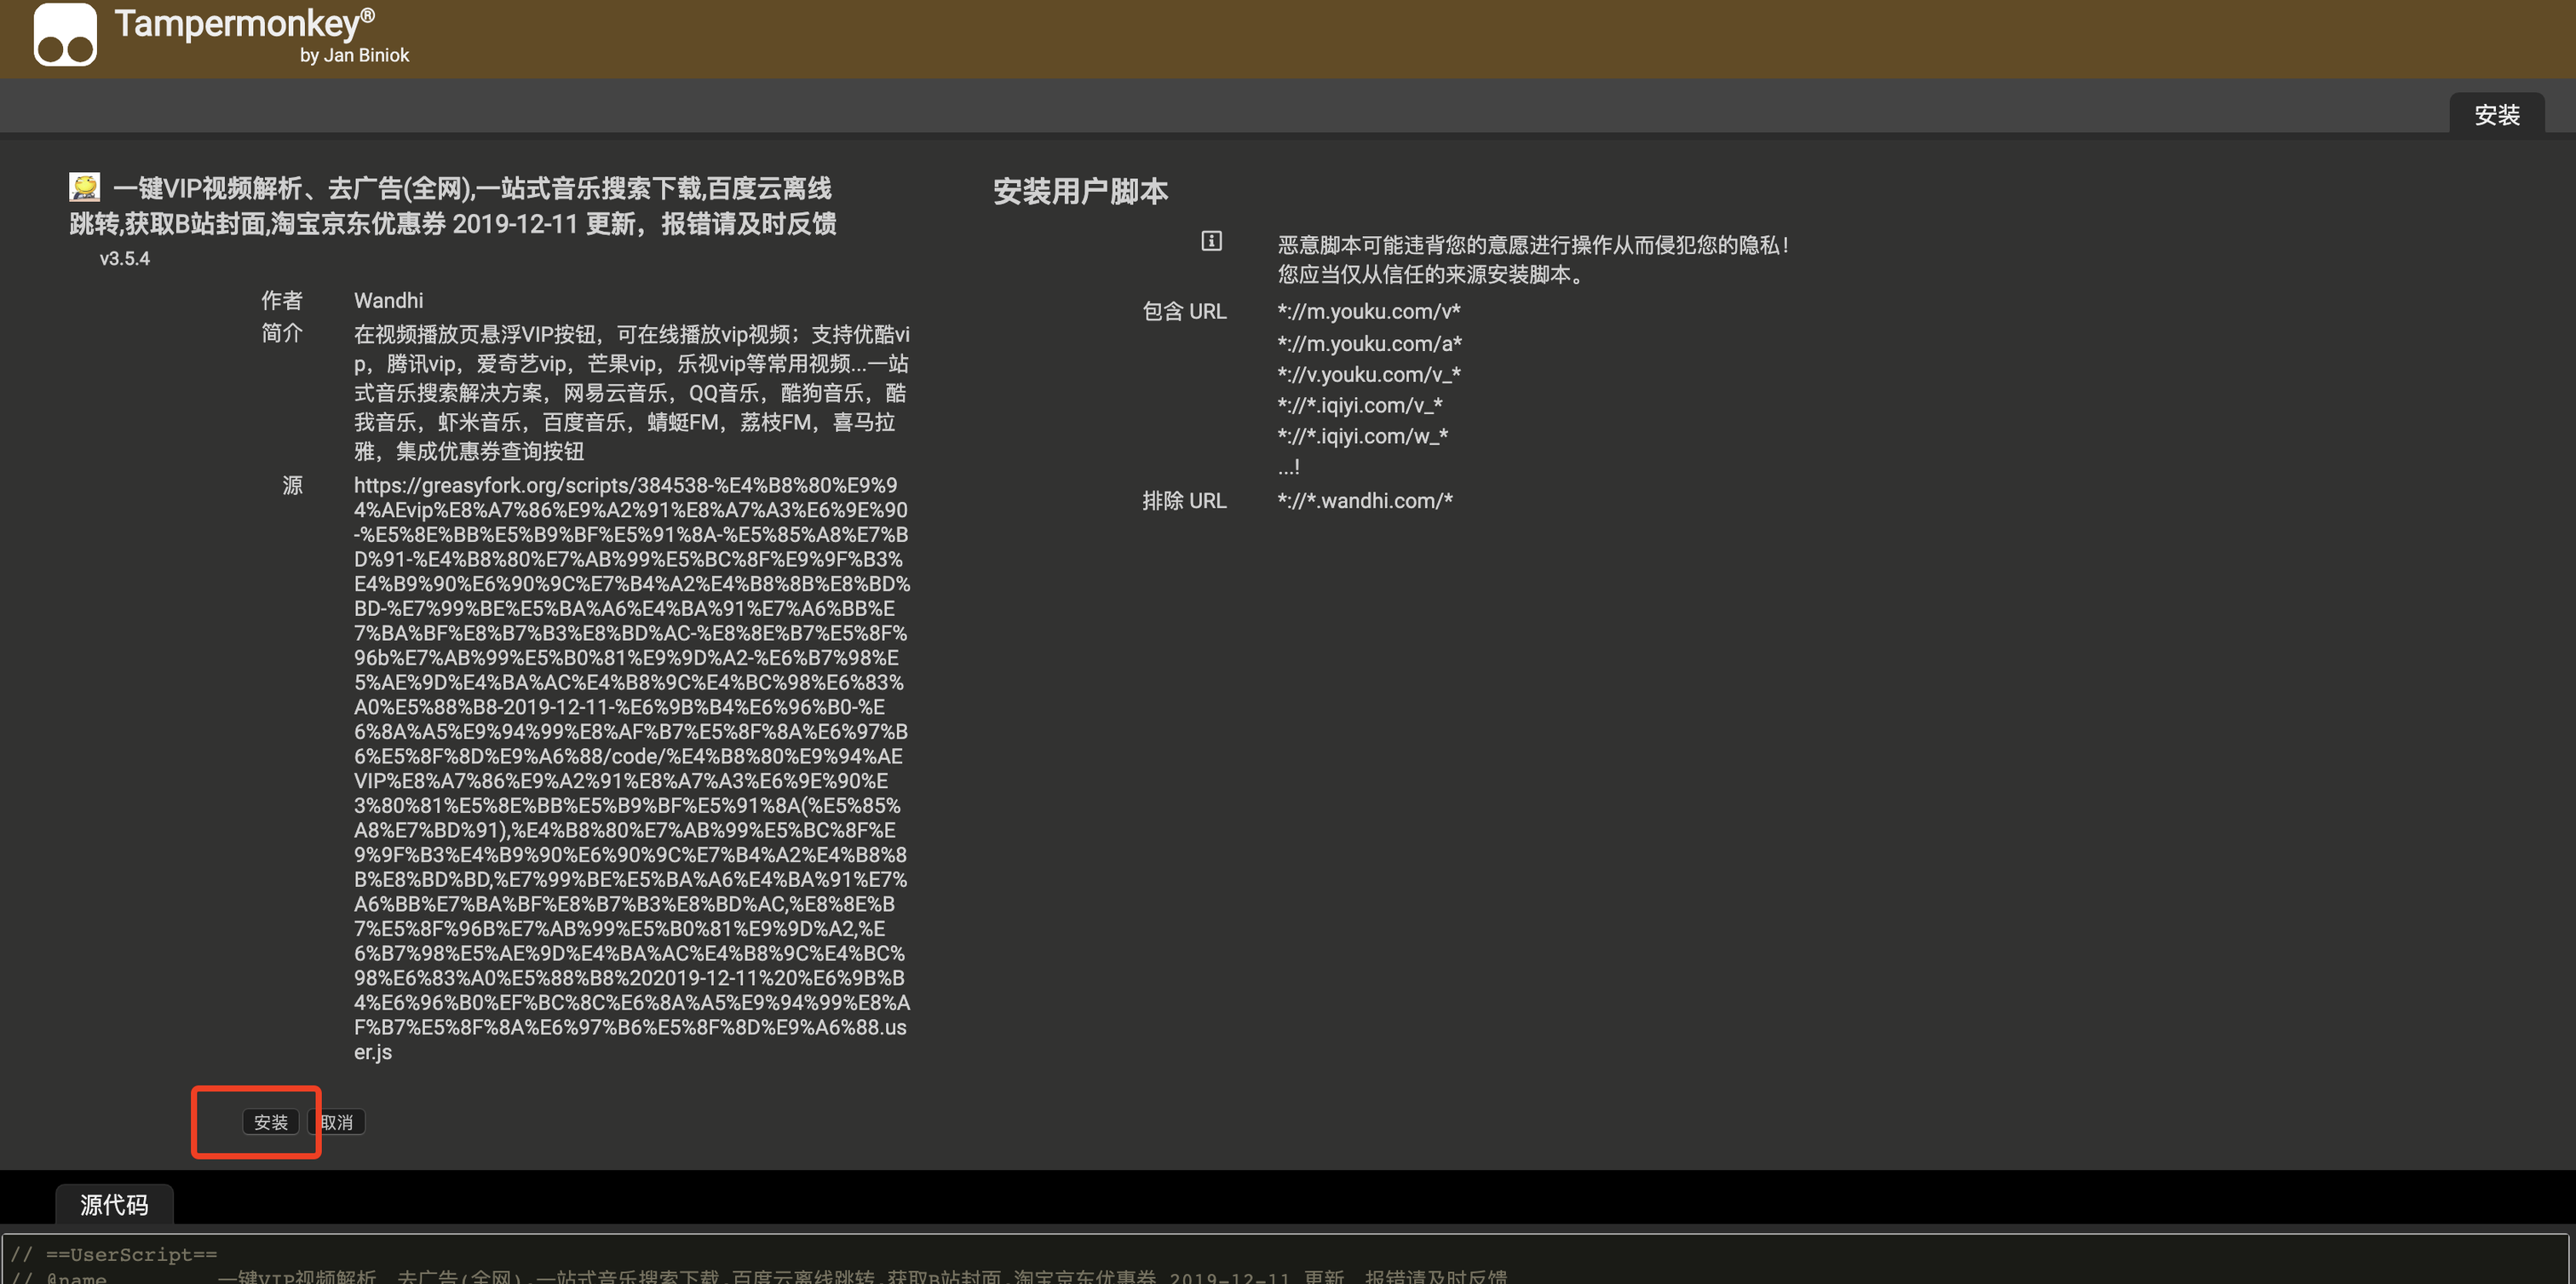Click the script's yellow emoji icon

pos(84,187)
